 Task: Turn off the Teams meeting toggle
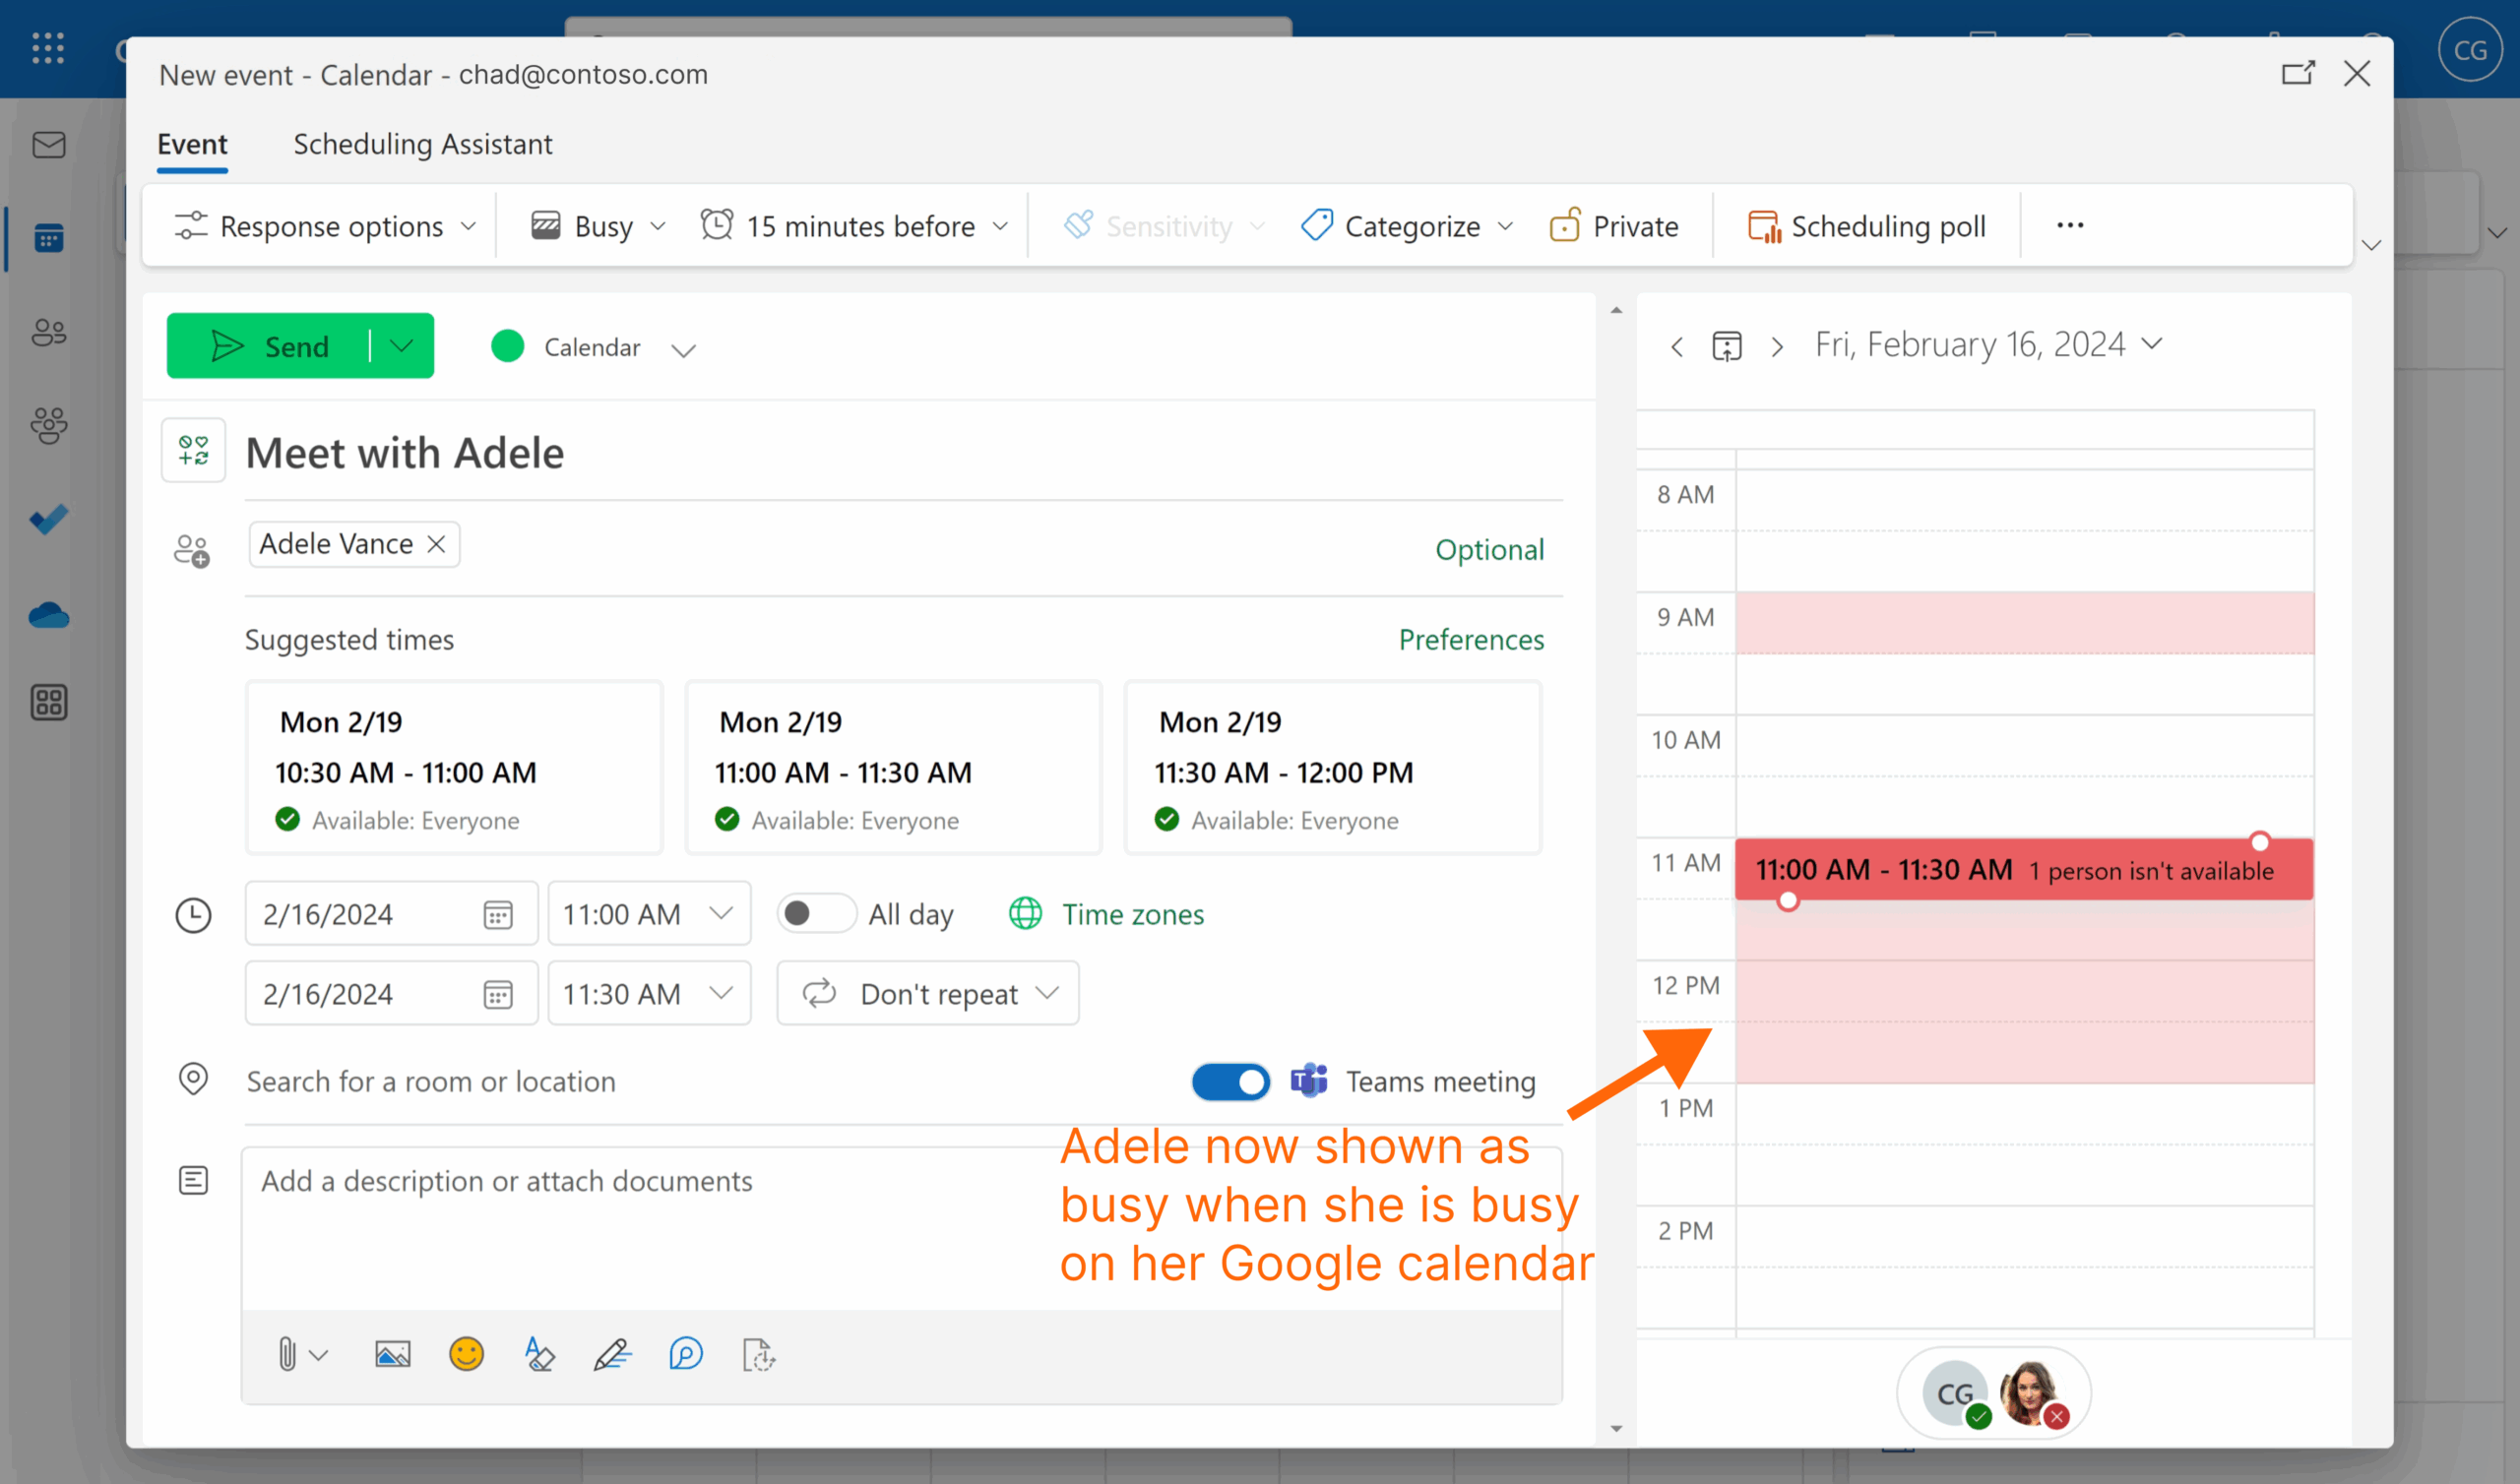(1230, 1081)
